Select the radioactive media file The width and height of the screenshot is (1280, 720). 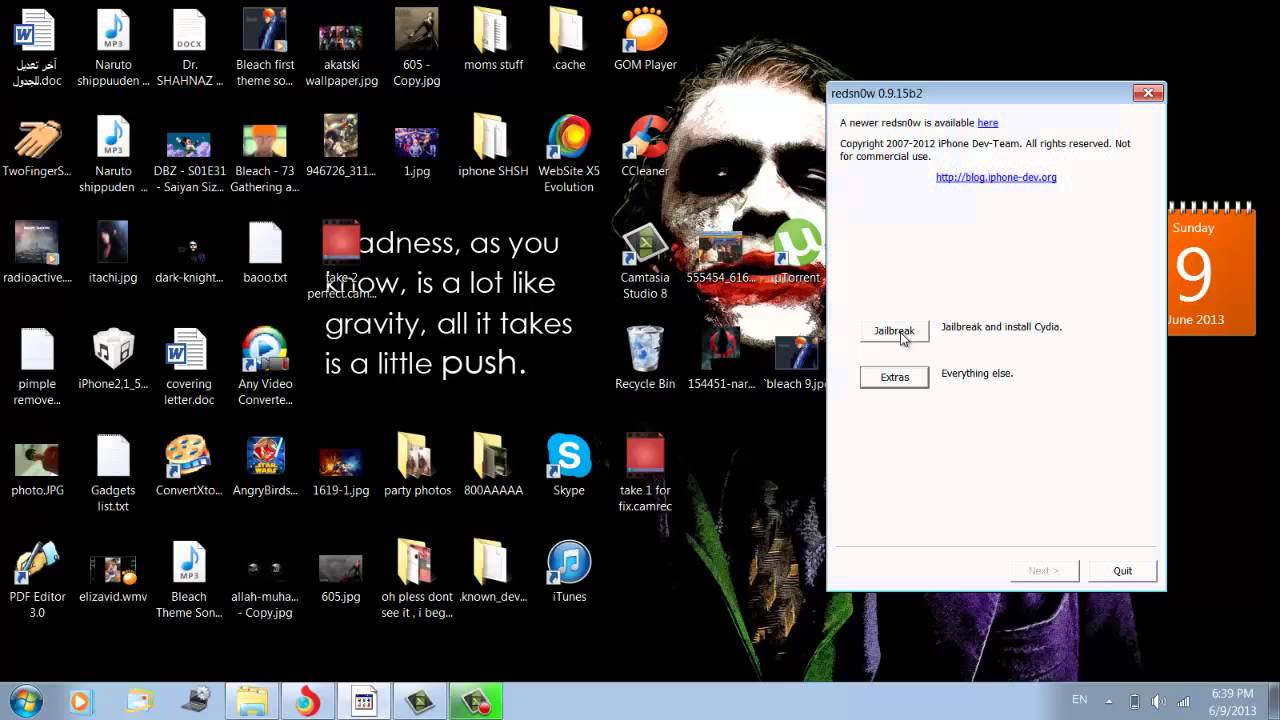(x=37, y=252)
